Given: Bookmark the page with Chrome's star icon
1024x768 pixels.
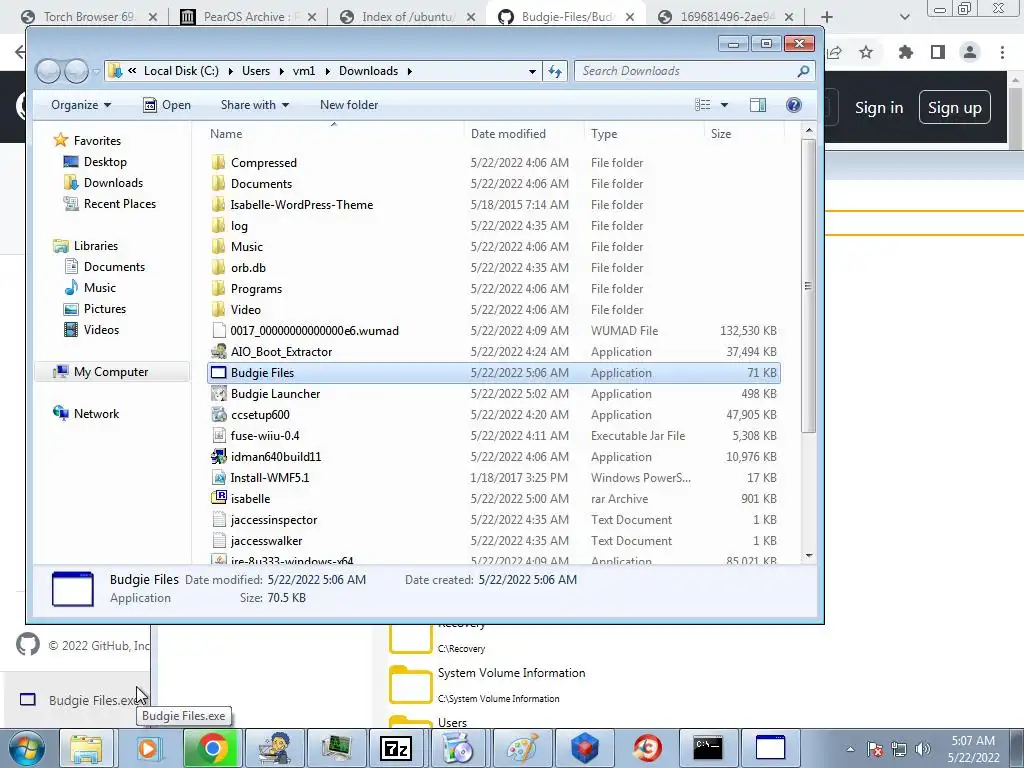Looking at the screenshot, I should [x=866, y=52].
